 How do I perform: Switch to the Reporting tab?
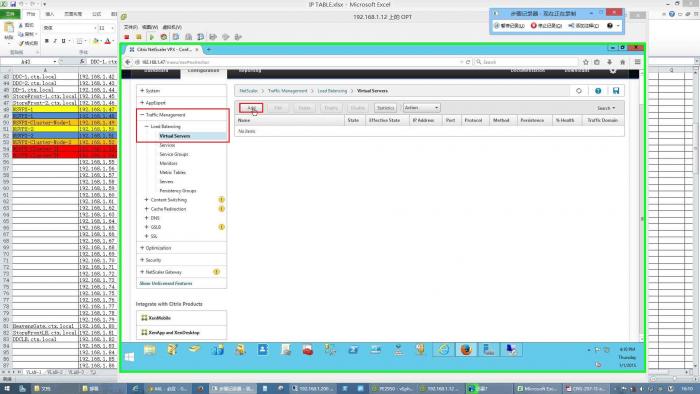click(250, 71)
